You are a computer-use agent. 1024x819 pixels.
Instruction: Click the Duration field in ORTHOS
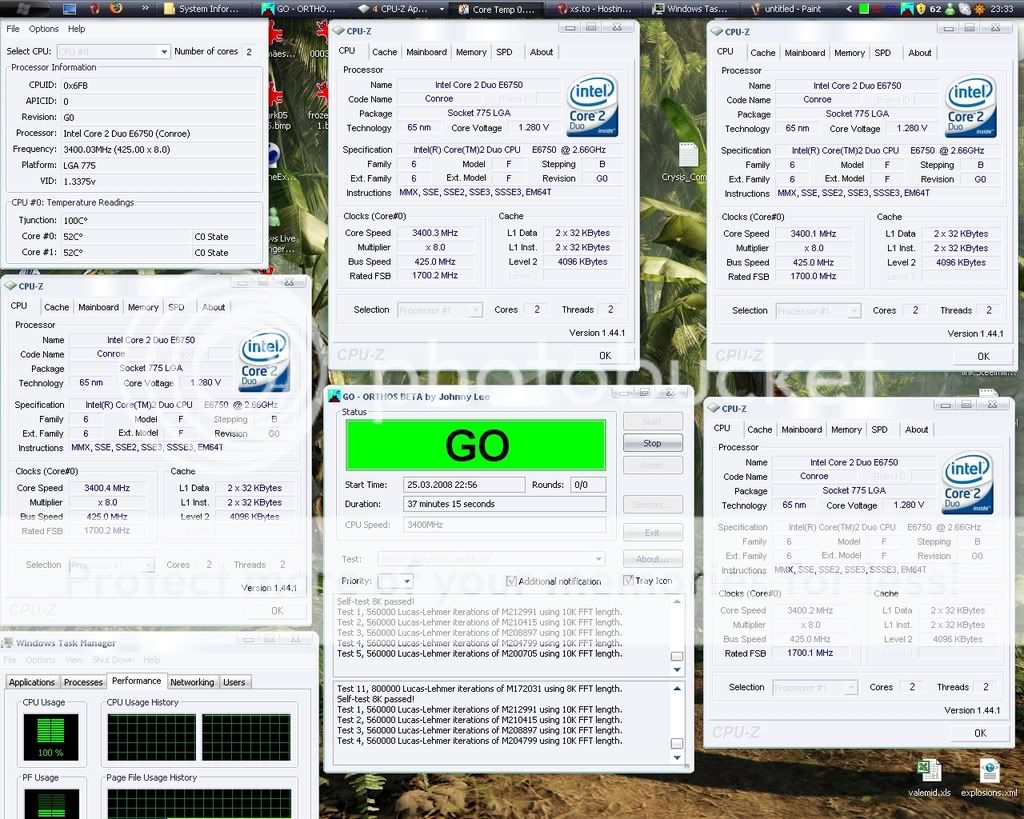[504, 504]
